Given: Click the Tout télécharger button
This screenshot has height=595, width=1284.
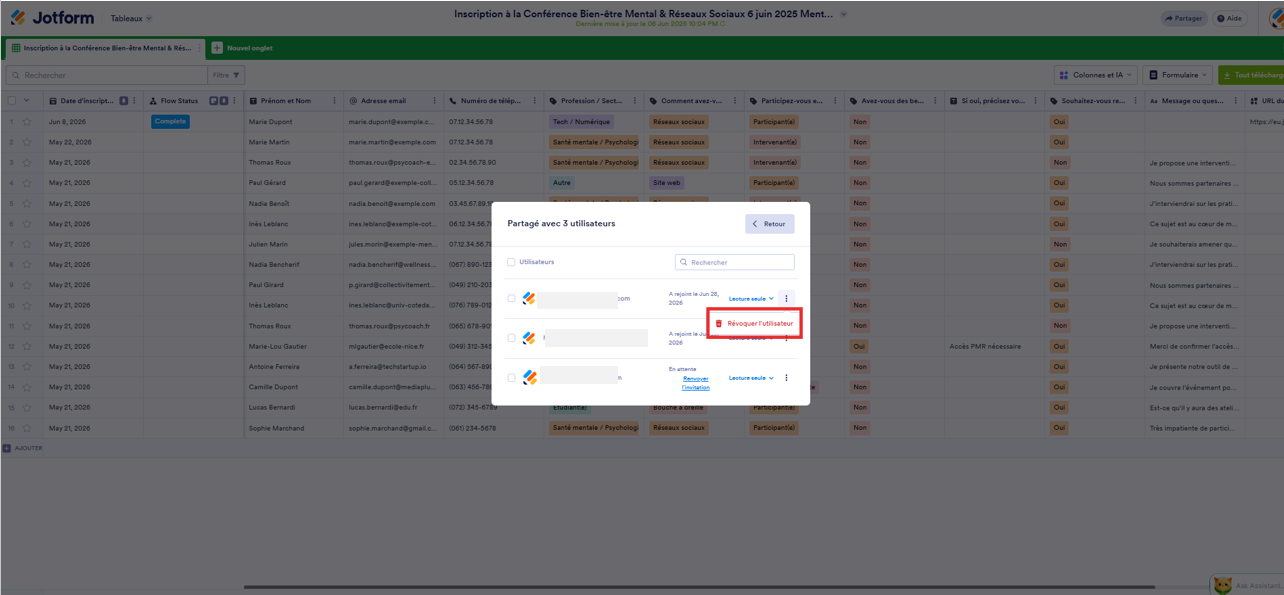Looking at the screenshot, I should 1251,75.
